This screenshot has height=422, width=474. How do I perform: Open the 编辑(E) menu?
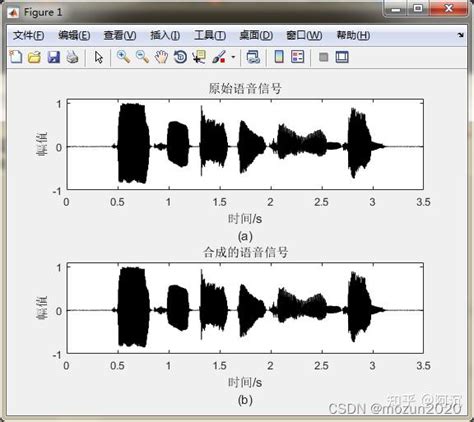click(x=74, y=35)
